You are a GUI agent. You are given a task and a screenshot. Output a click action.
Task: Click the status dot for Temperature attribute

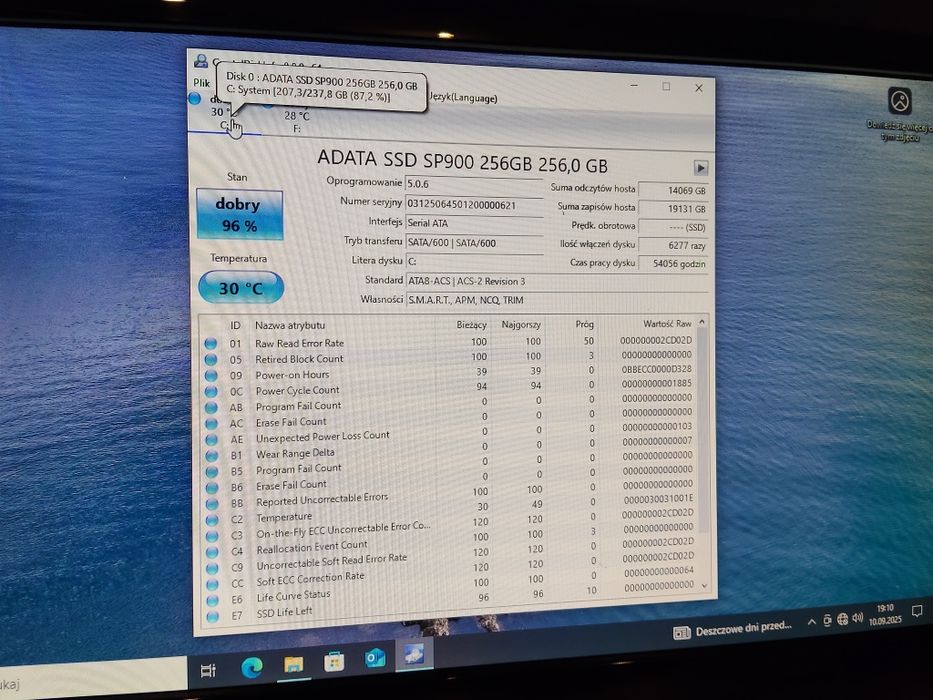click(x=212, y=520)
